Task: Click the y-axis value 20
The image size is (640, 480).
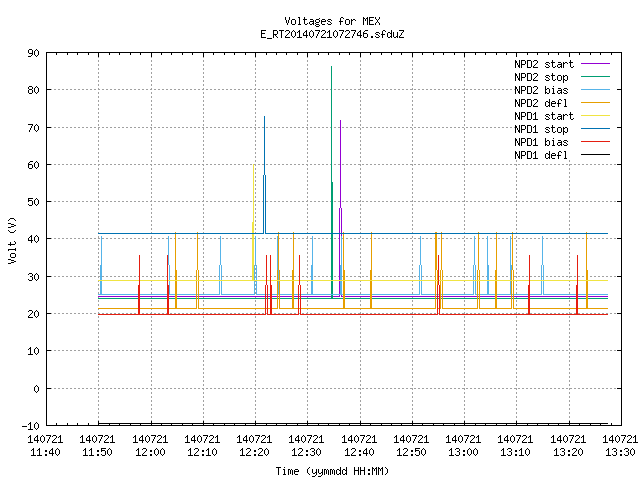Action: (x=33, y=314)
